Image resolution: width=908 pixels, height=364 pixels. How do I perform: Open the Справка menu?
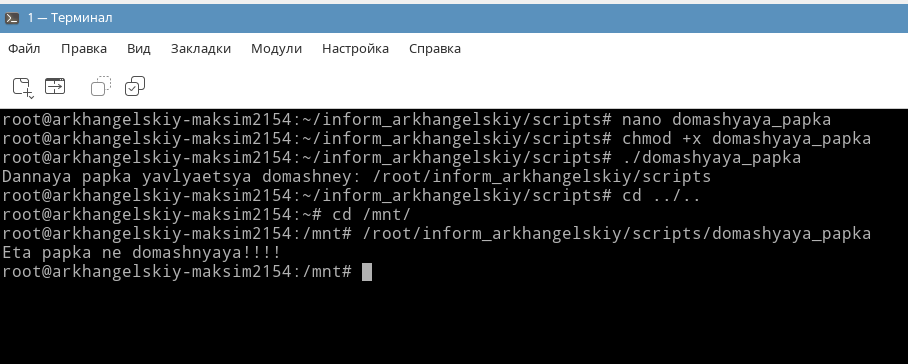click(435, 49)
